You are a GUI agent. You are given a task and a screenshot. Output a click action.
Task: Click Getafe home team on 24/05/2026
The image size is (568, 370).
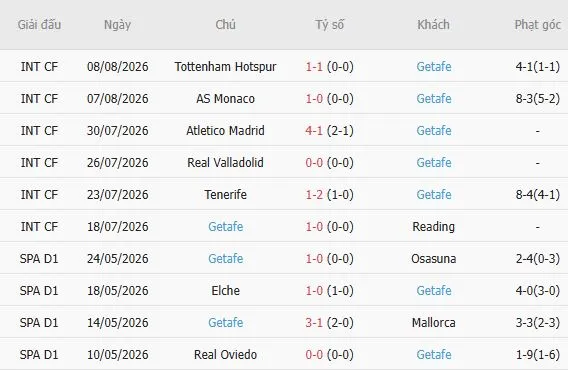[225, 258]
